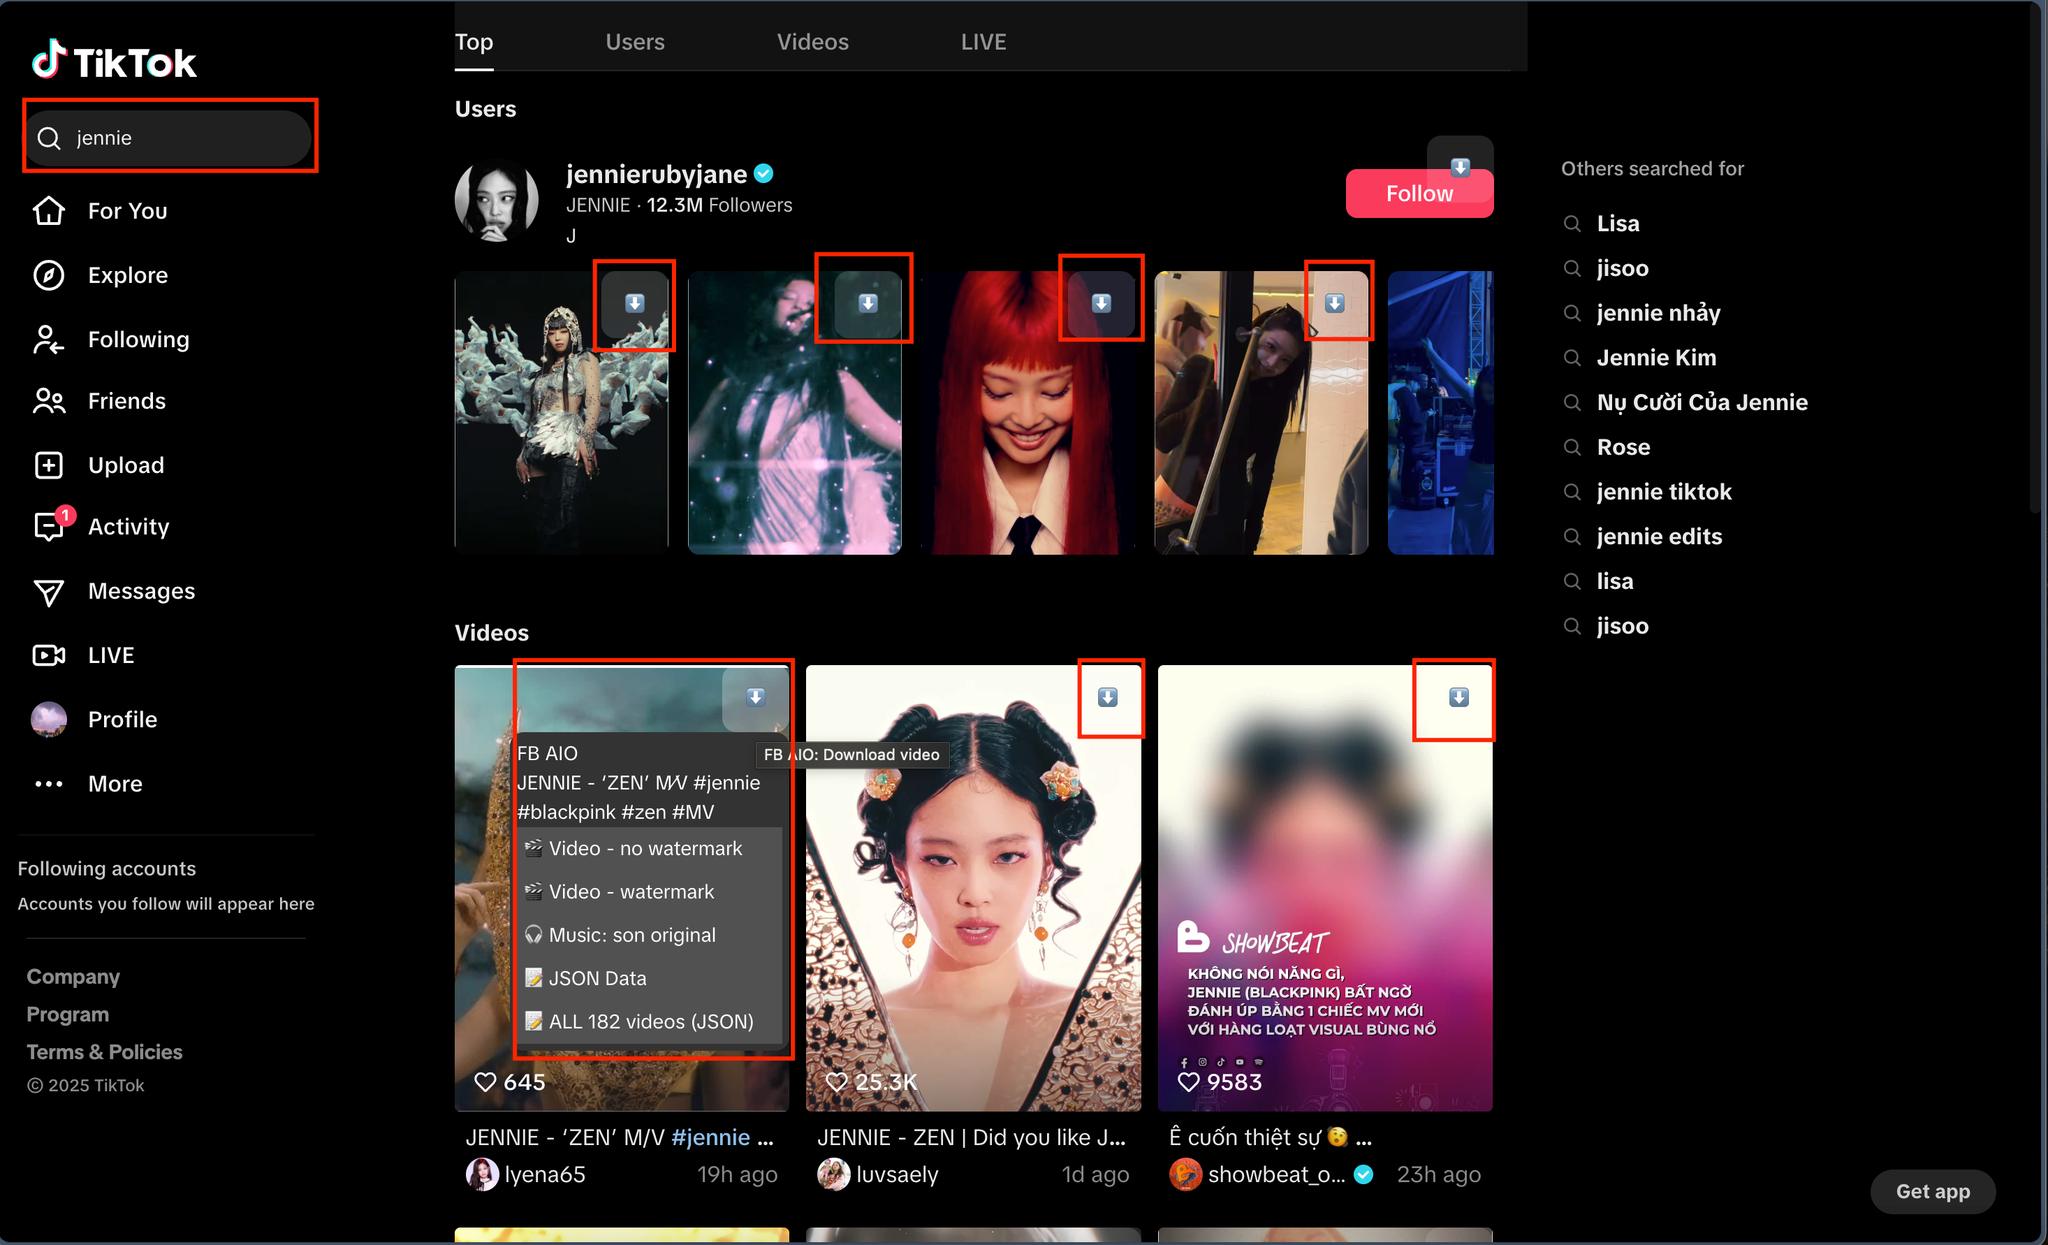
Task: Click the Upload plus icon
Action: [x=49, y=465]
